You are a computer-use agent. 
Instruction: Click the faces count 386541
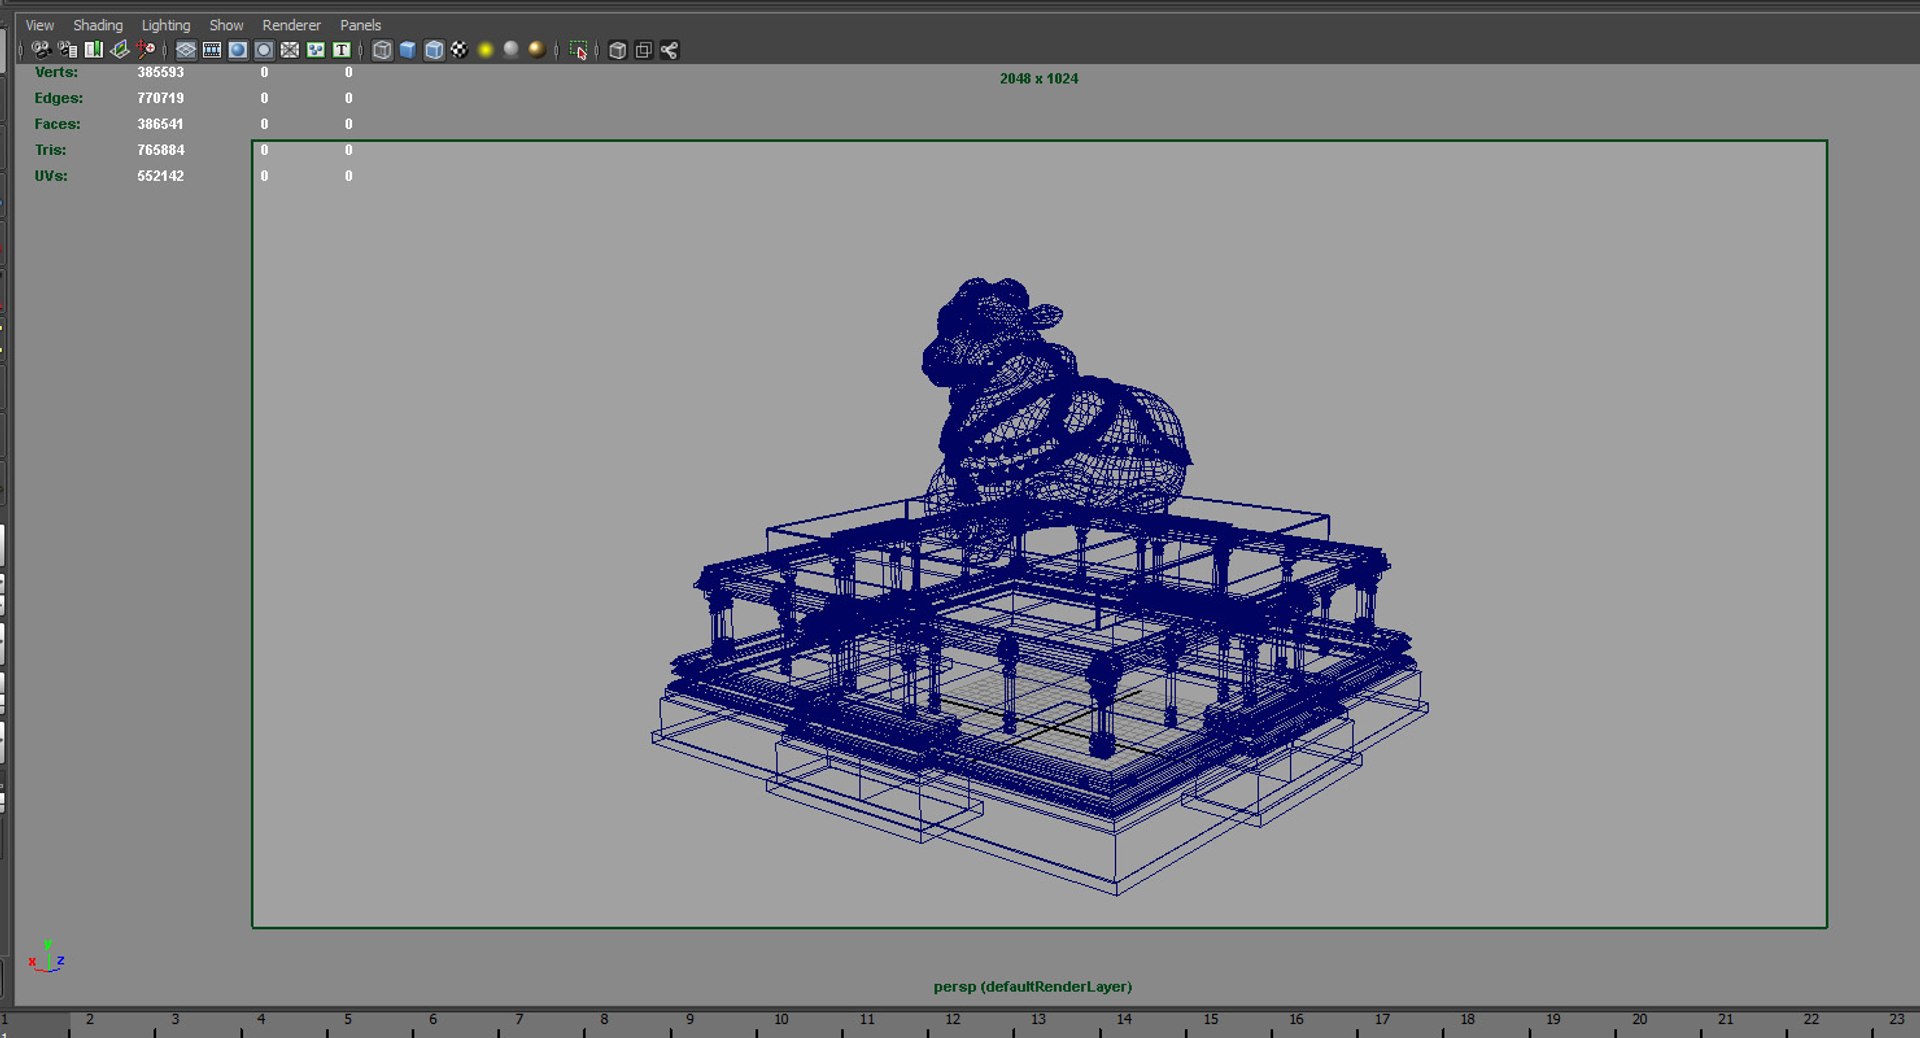160,124
